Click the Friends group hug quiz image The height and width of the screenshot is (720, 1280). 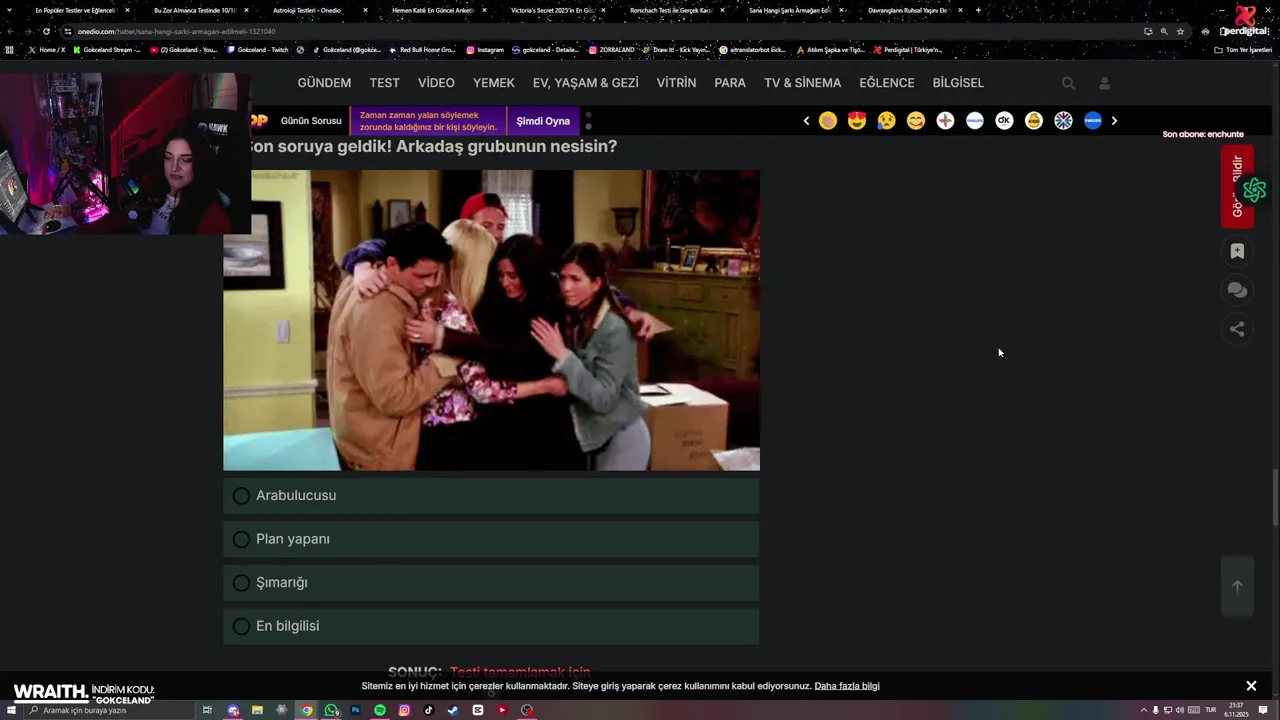tap(491, 320)
